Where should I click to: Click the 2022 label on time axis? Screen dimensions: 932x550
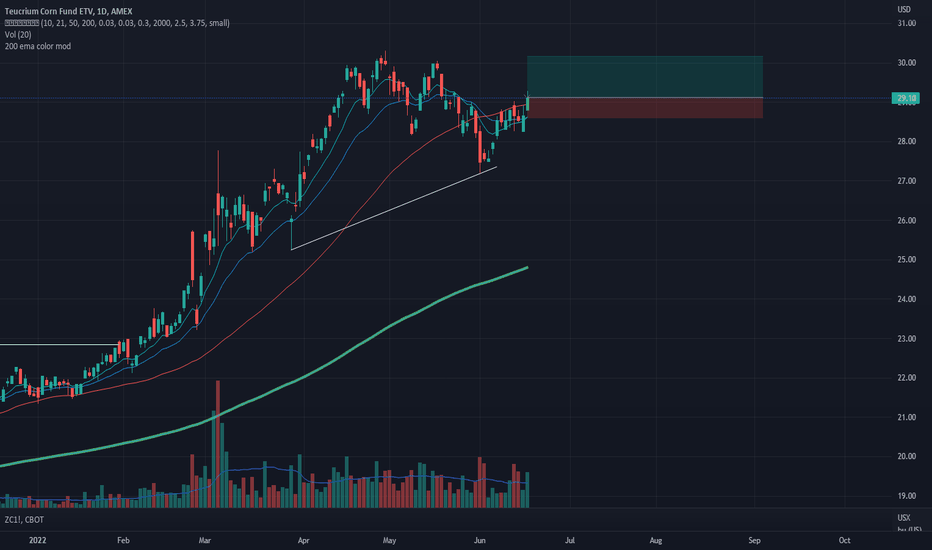(x=37, y=540)
